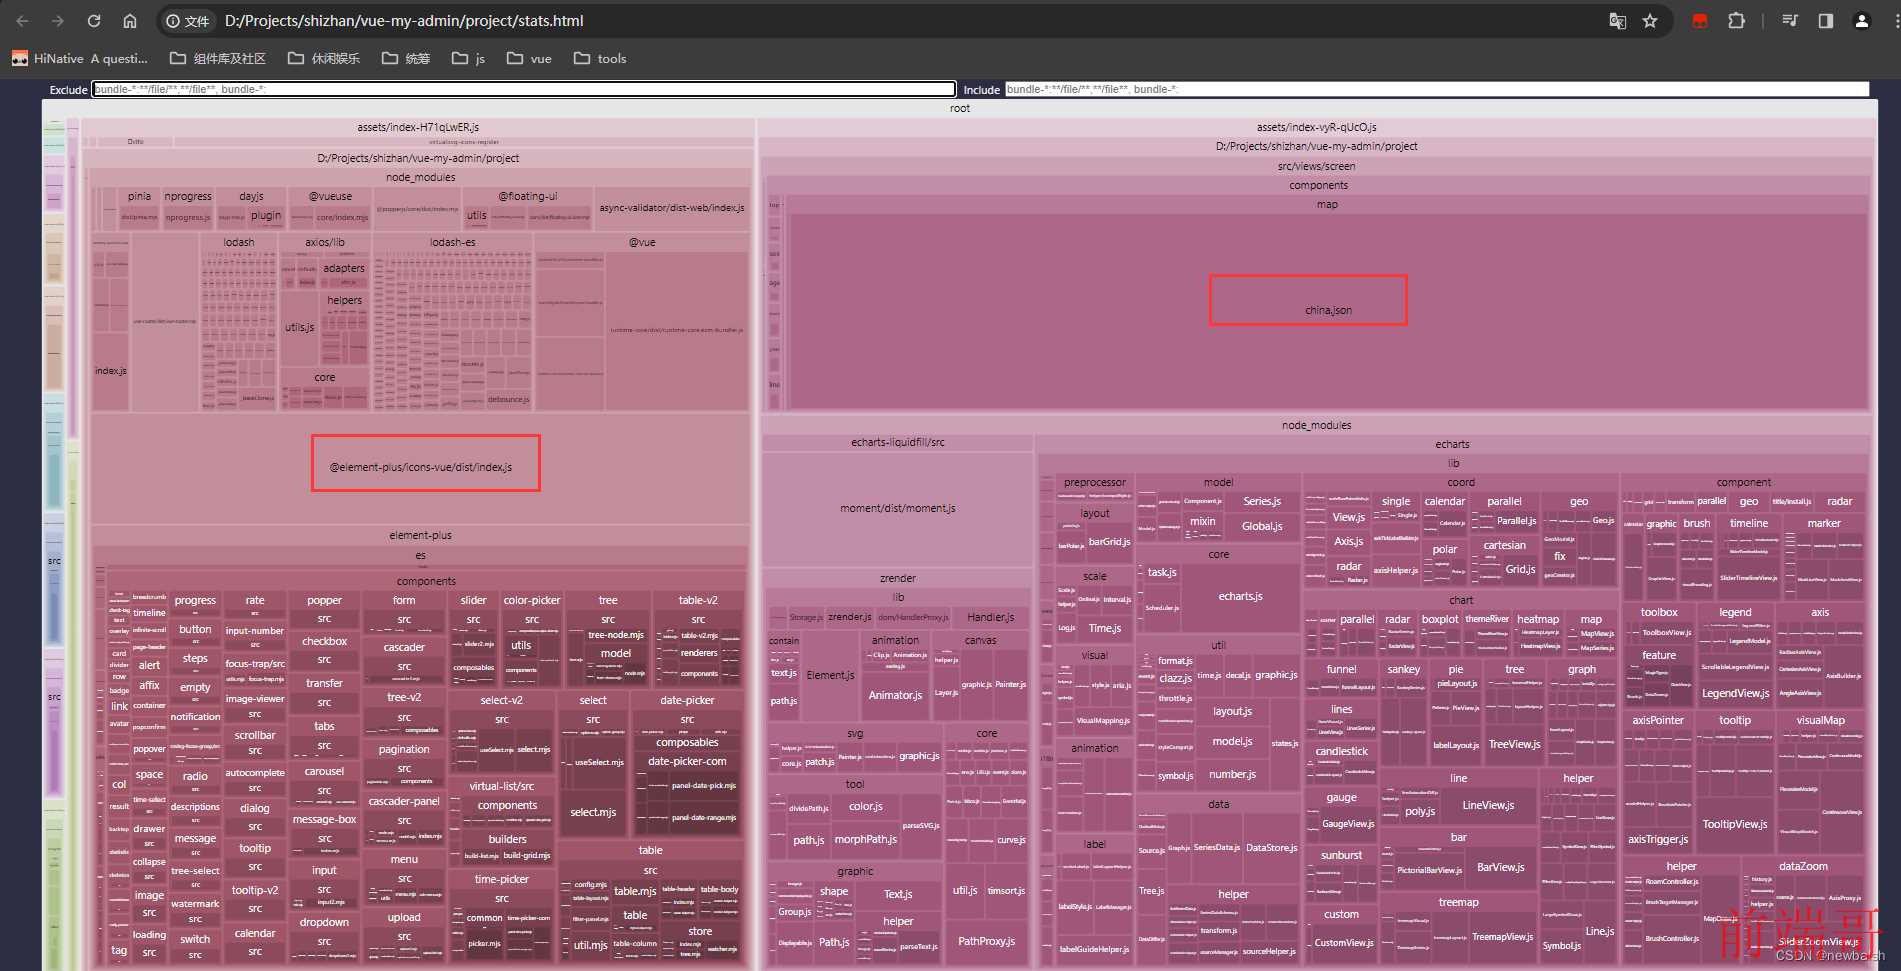
Task: Click the debounce.js block
Action: pyautogui.click(x=509, y=399)
